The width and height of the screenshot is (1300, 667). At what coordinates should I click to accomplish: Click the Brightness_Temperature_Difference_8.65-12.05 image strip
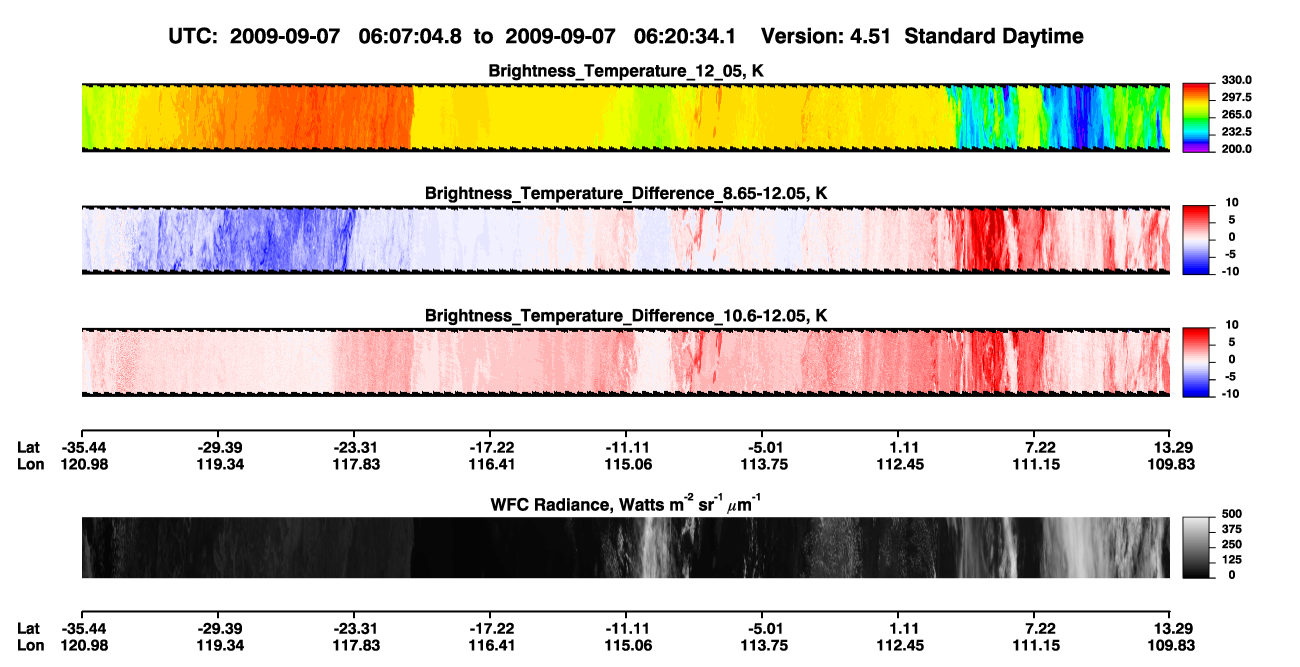click(x=625, y=240)
